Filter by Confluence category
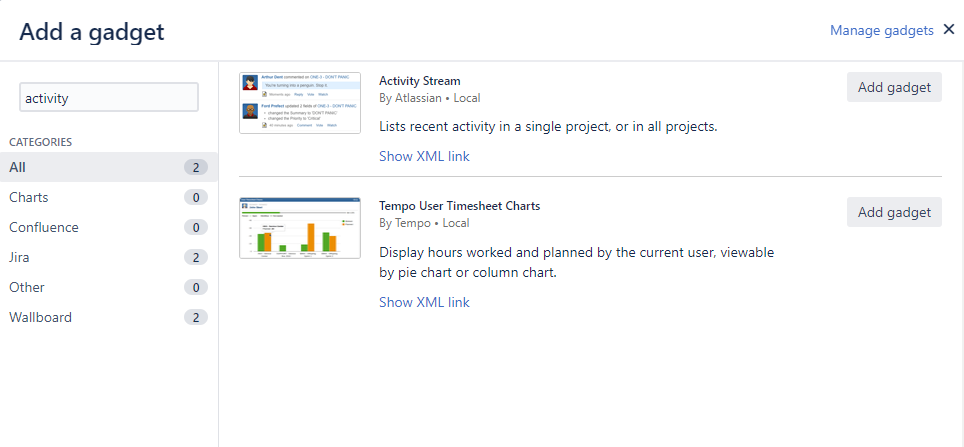This screenshot has width=964, height=447. pyautogui.click(x=43, y=227)
